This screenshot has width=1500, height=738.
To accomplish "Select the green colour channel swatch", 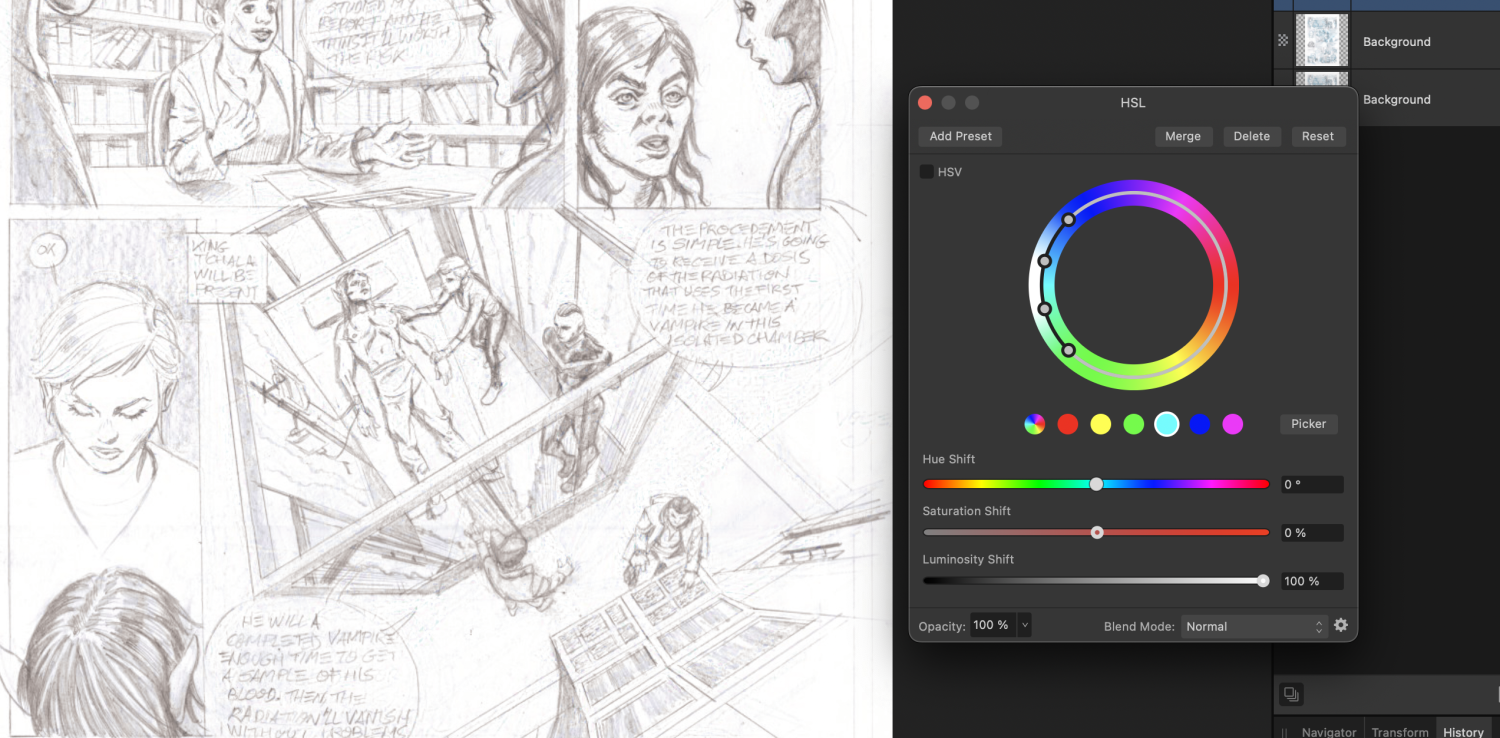I will coord(1134,424).
